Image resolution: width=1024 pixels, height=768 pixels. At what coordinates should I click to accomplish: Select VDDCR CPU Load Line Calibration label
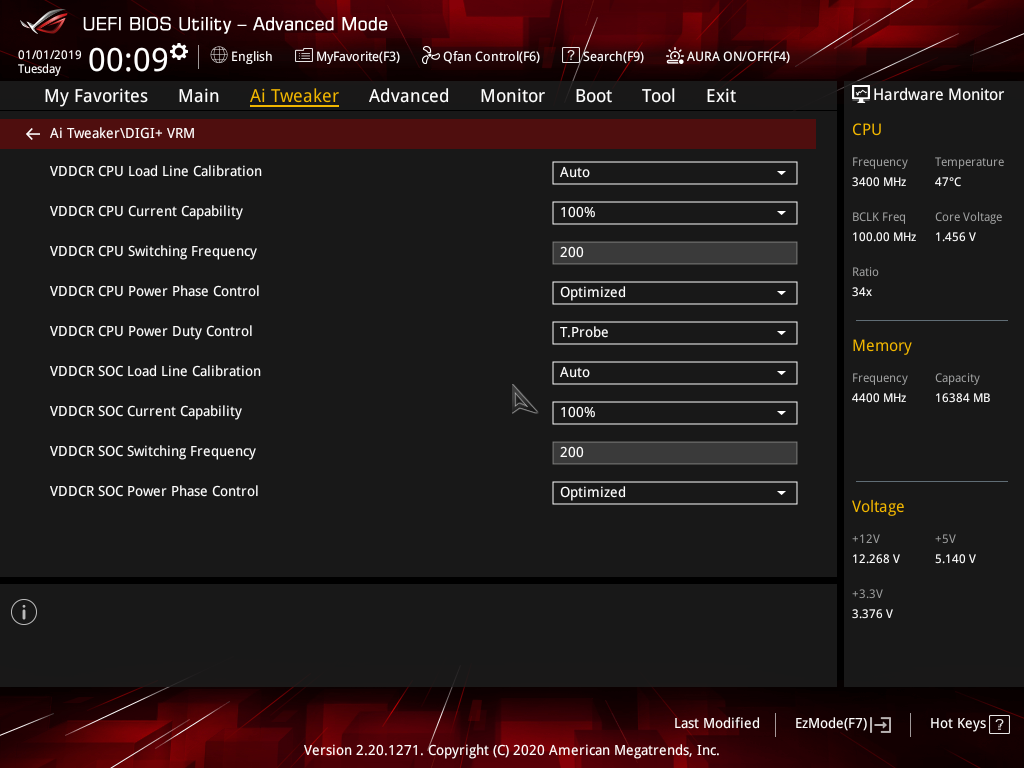coord(155,172)
